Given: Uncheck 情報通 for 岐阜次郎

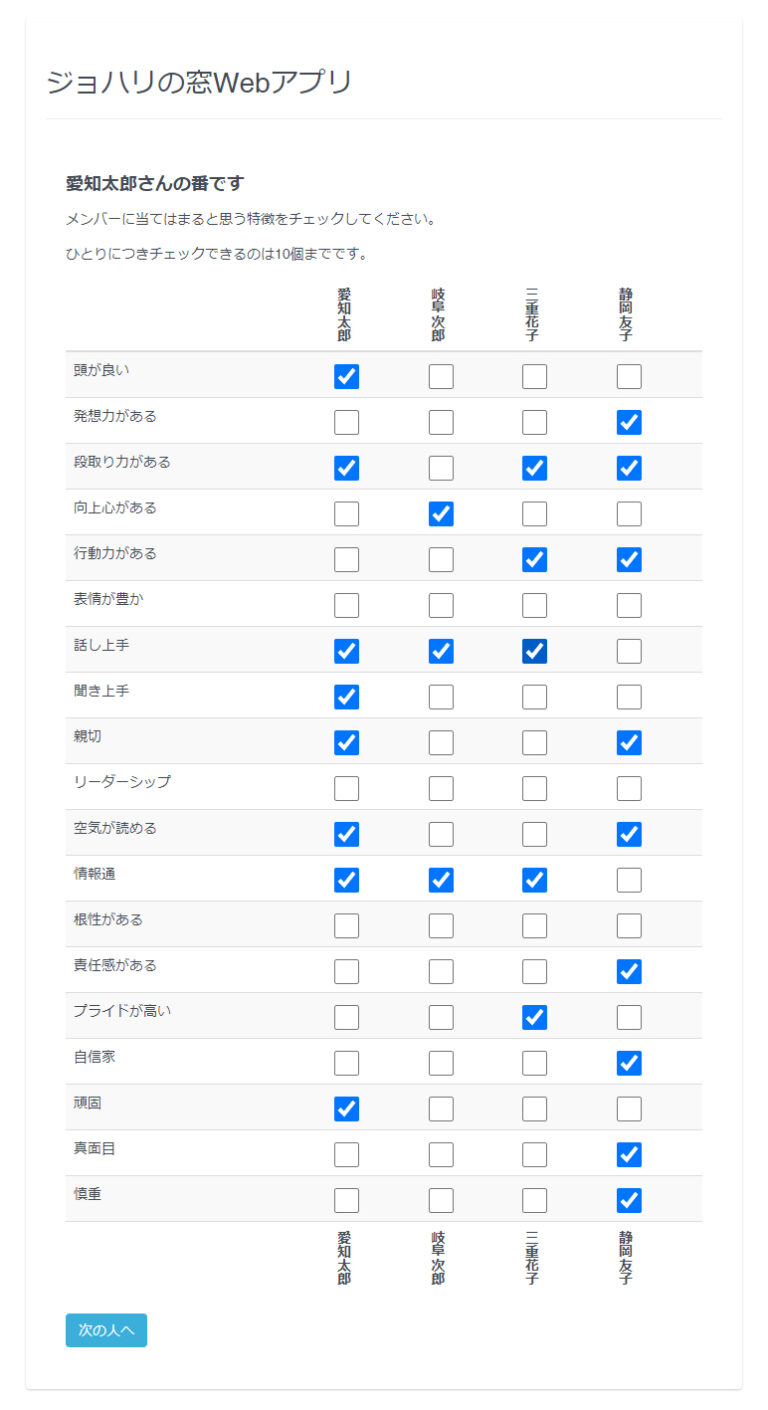Looking at the screenshot, I should 441,880.
